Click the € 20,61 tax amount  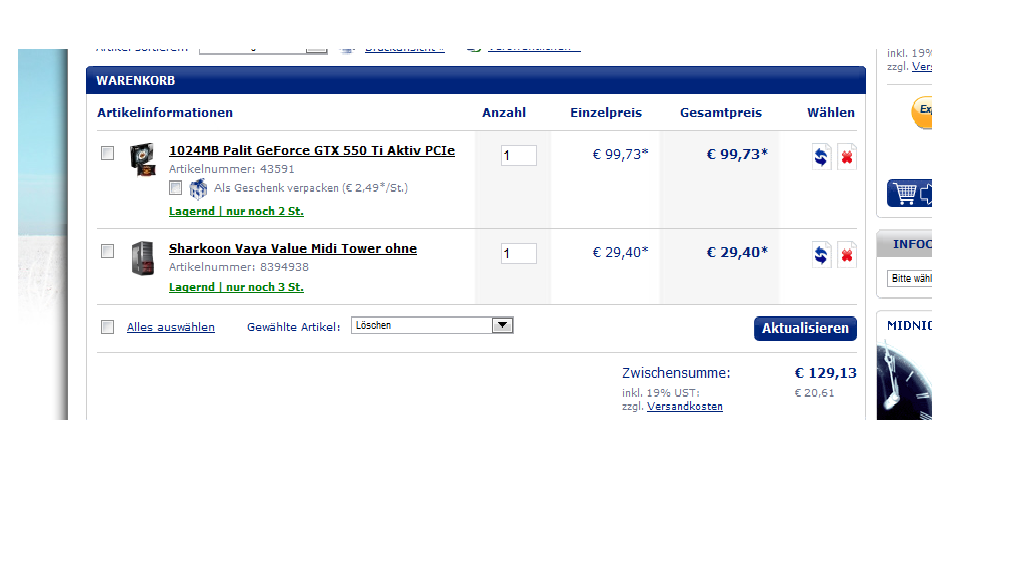(814, 393)
